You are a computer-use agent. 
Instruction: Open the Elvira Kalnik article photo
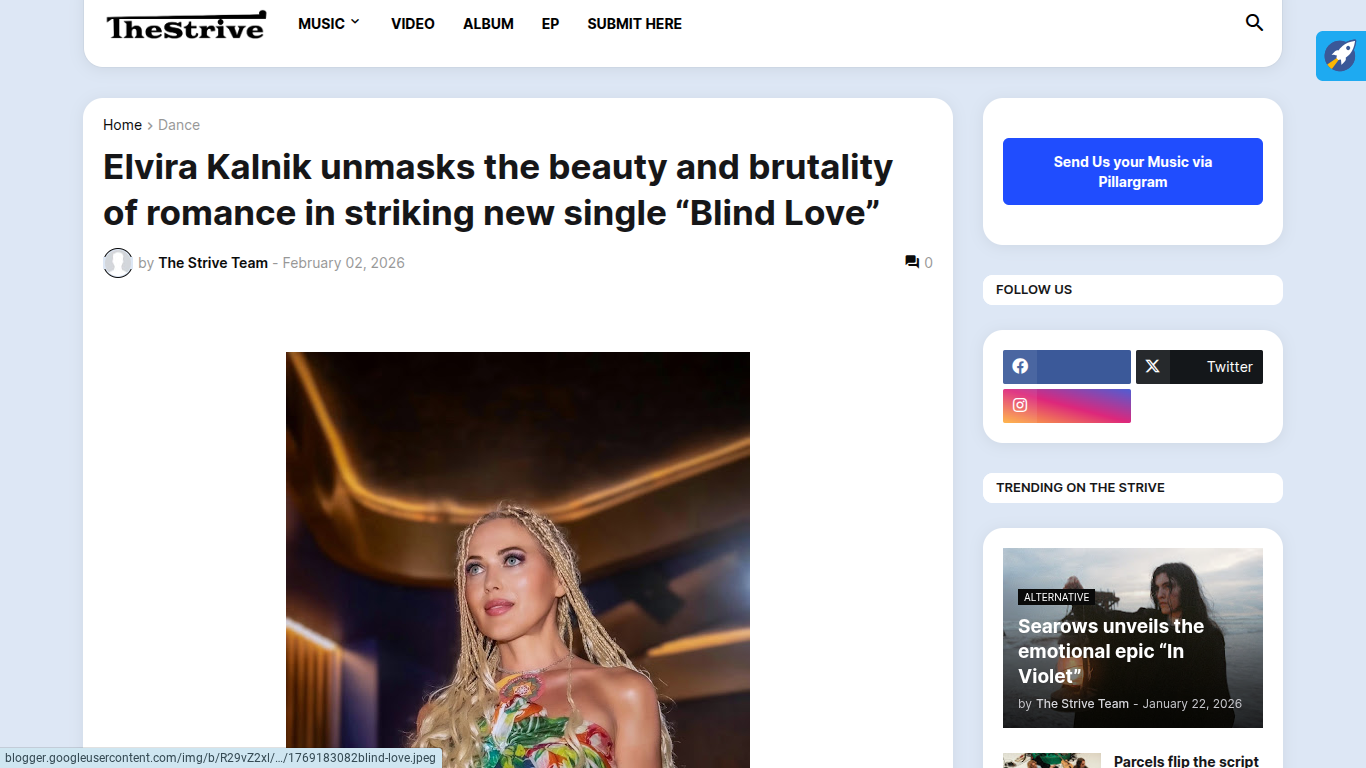coord(517,560)
